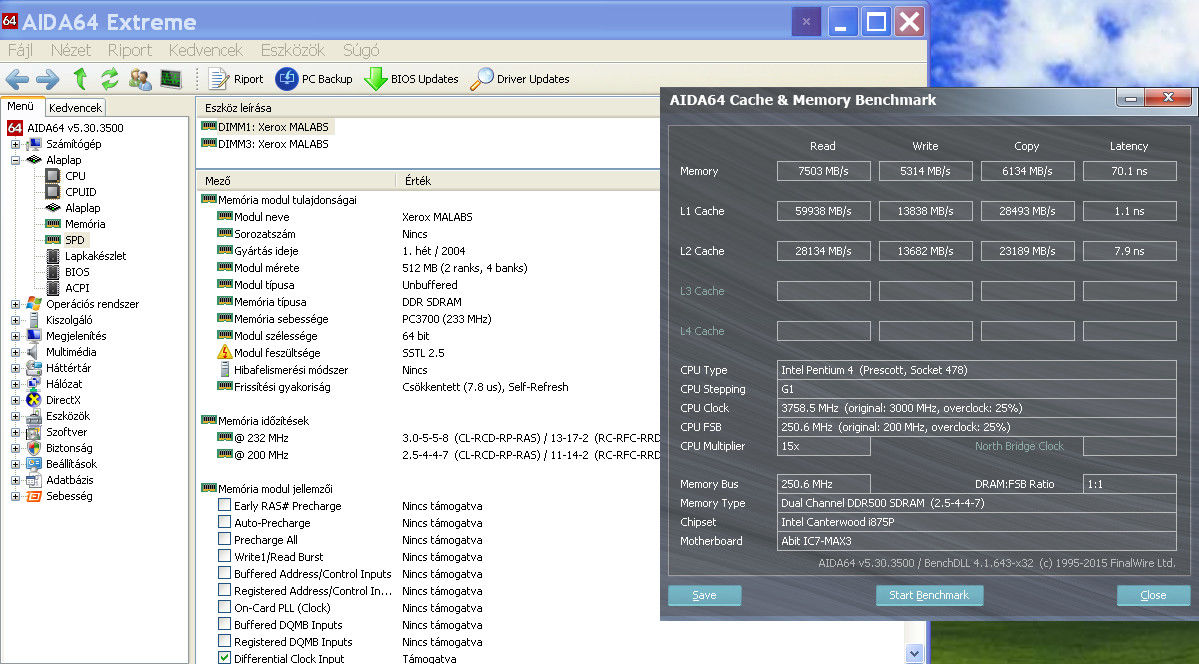Screen dimensions: 1199x664
Task: Click the Start Benchmark button
Action: click(x=929, y=595)
